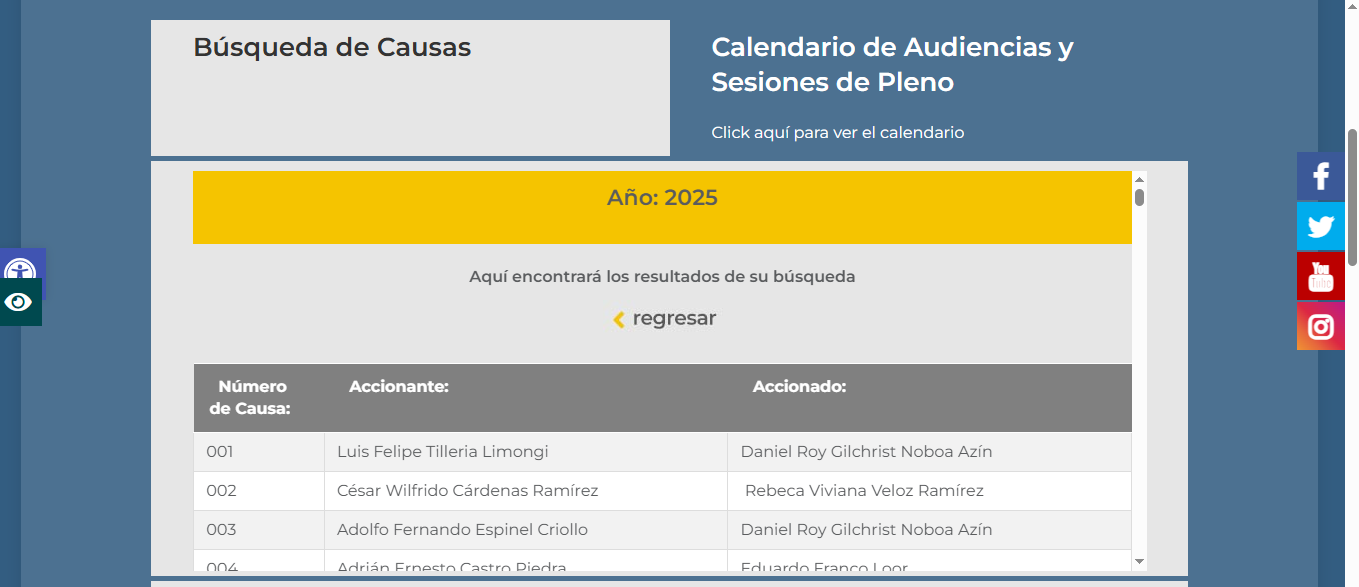
Task: Open the Instagram profile icon
Action: [x=1321, y=326]
